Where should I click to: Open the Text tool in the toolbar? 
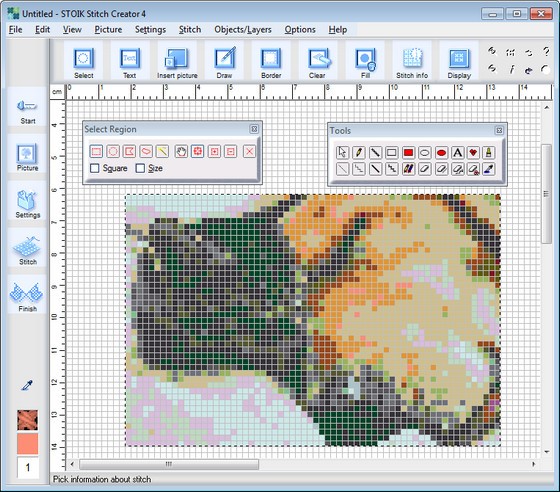[x=129, y=61]
